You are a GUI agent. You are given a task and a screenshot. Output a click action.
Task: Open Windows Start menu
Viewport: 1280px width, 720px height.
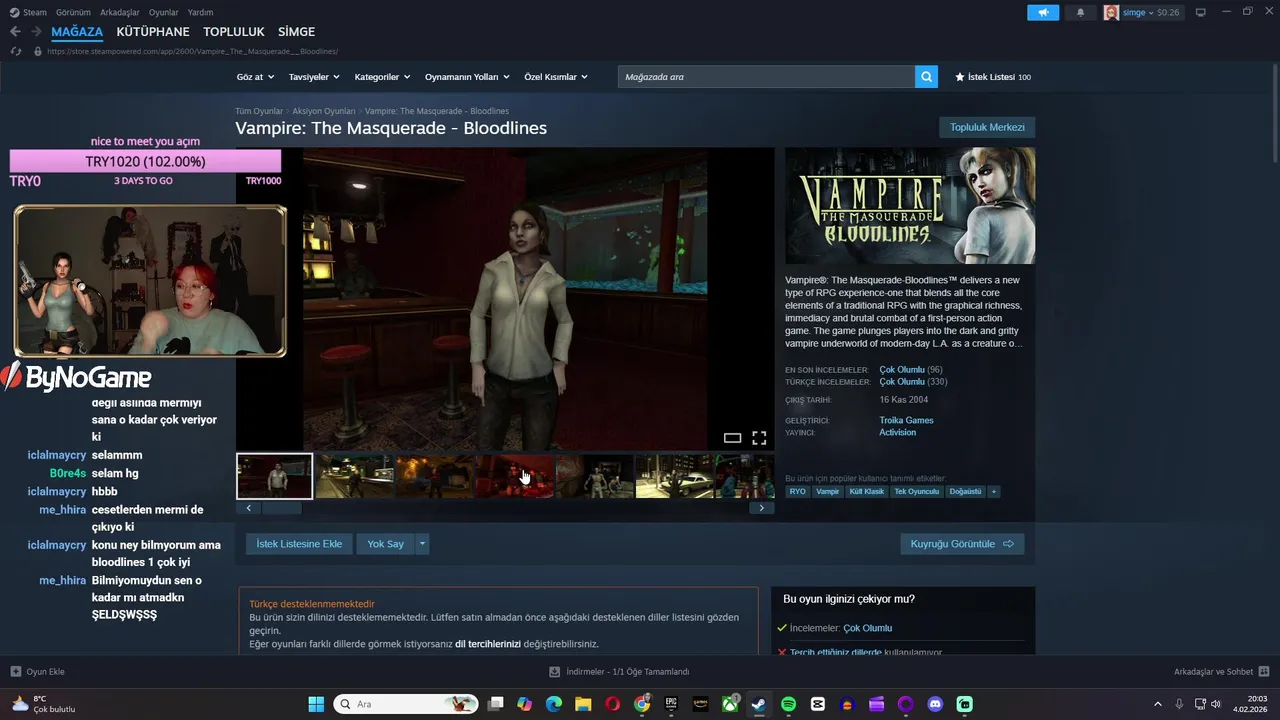point(316,704)
